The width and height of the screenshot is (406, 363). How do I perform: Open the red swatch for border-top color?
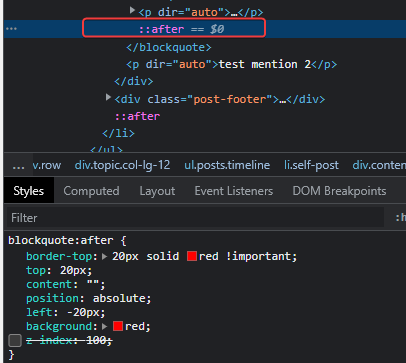tap(192, 256)
